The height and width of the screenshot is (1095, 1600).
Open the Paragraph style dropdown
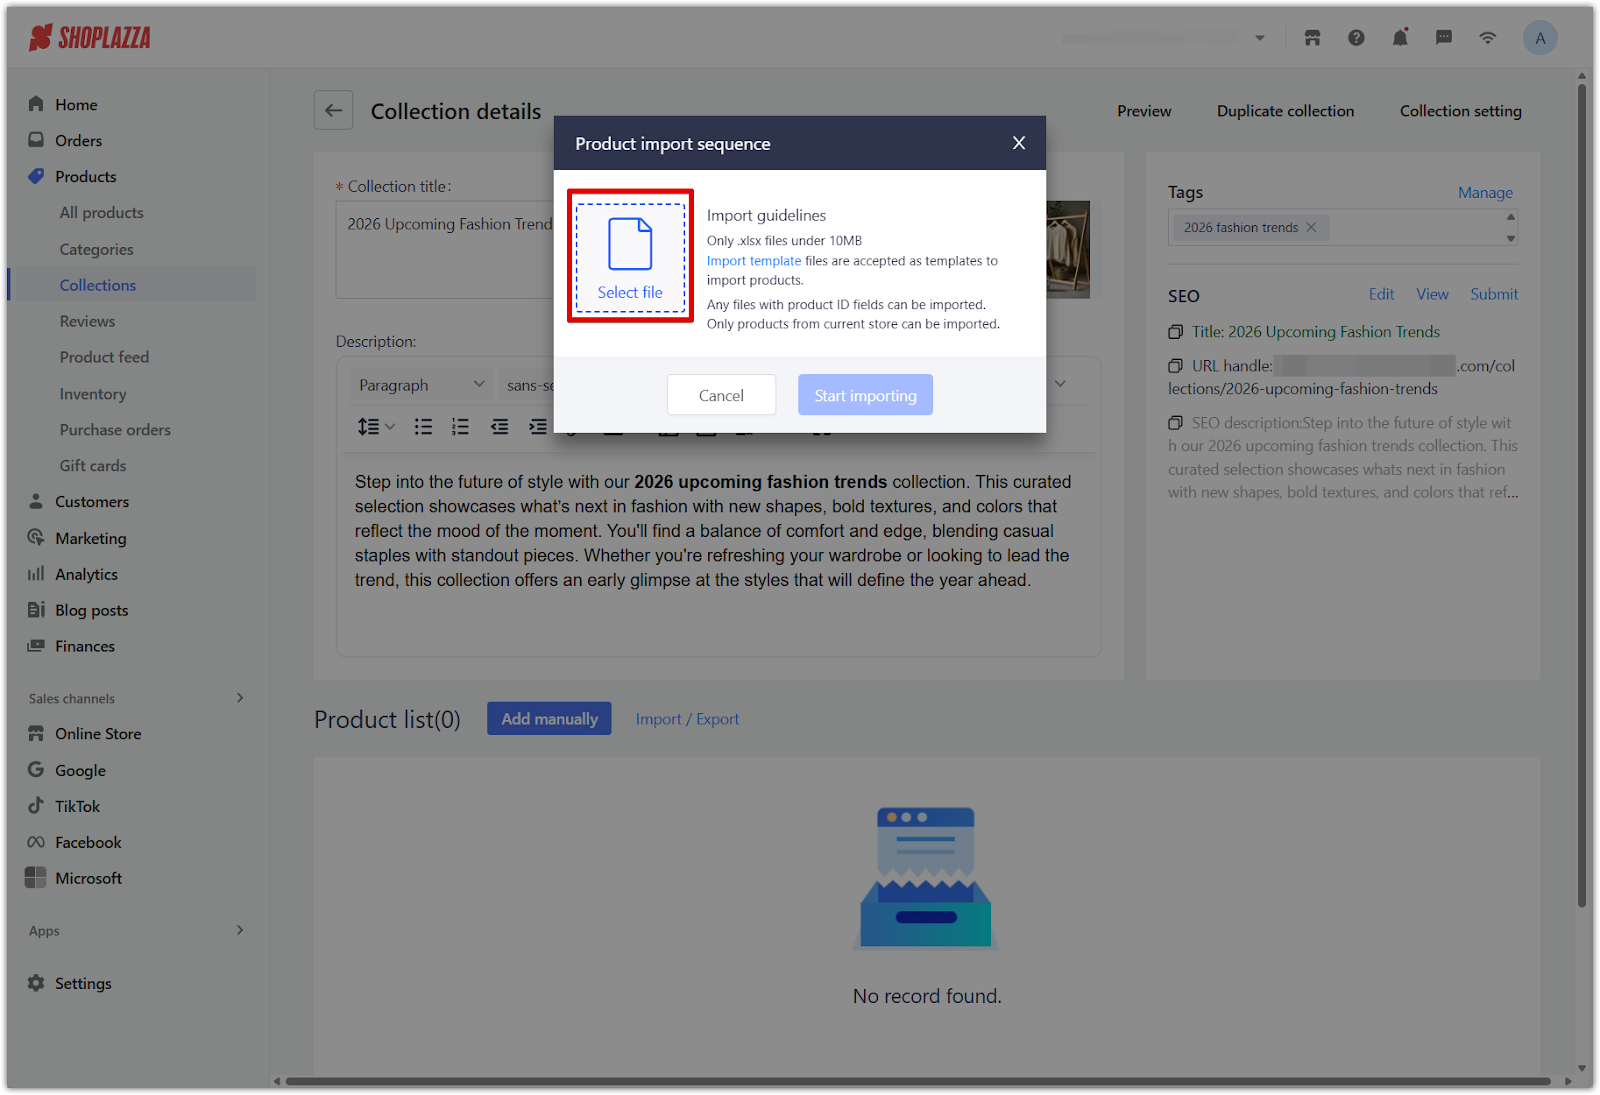[x=421, y=385]
